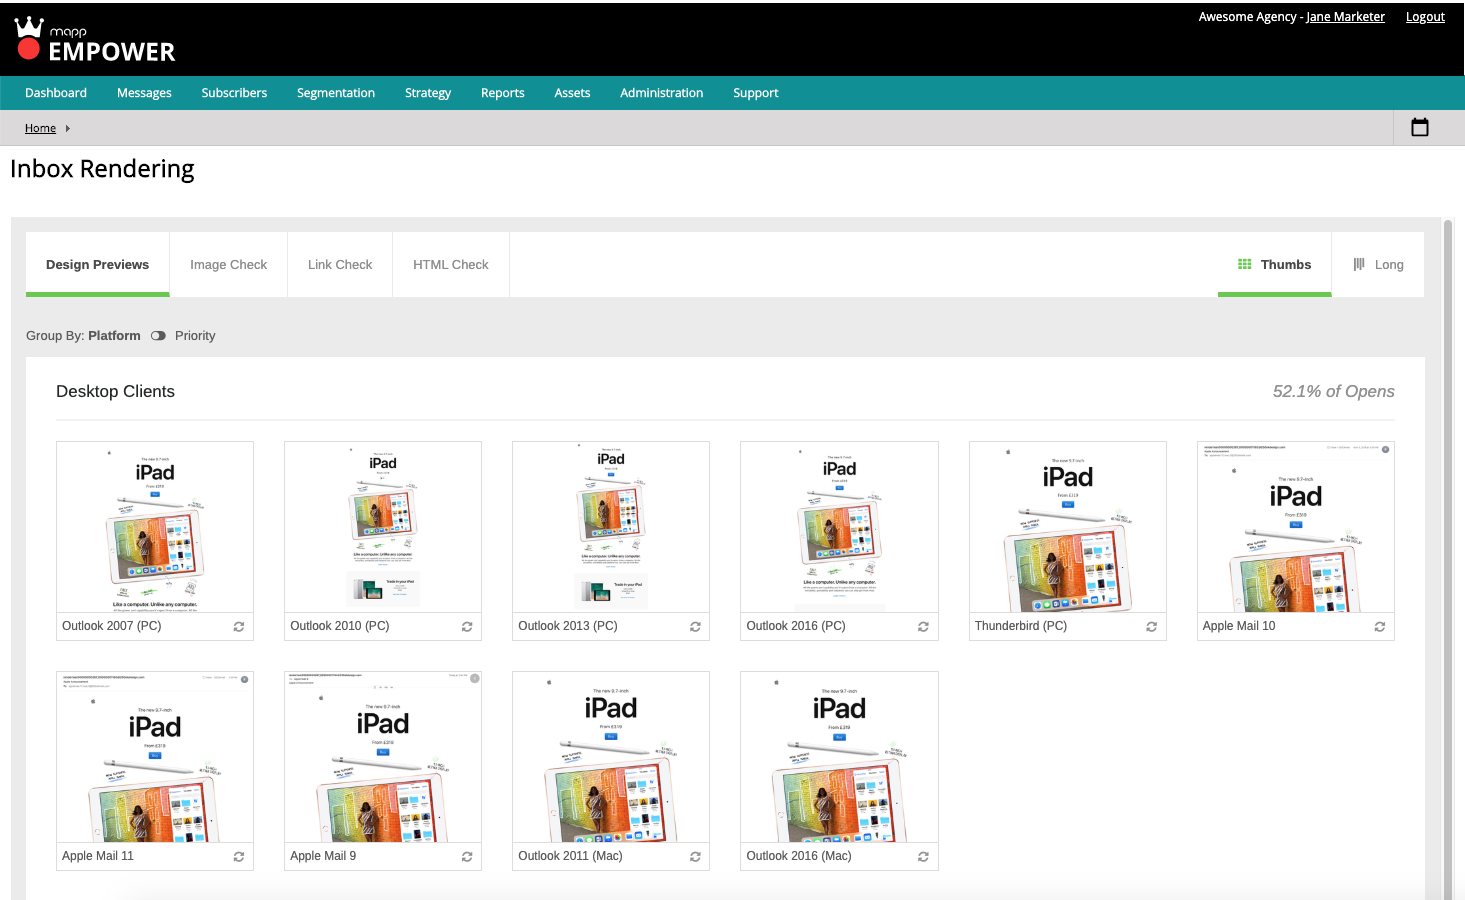Viewport: 1465px width, 900px height.
Task: Select the Priority grouping label
Action: 195,336
